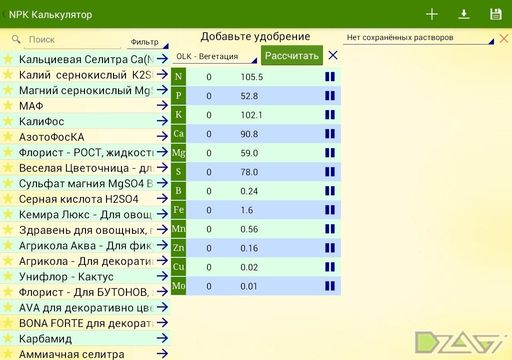Screen dimensions: 512x360
Task: Open the Нет сохранённых растворов dropdown
Action: coord(419,38)
